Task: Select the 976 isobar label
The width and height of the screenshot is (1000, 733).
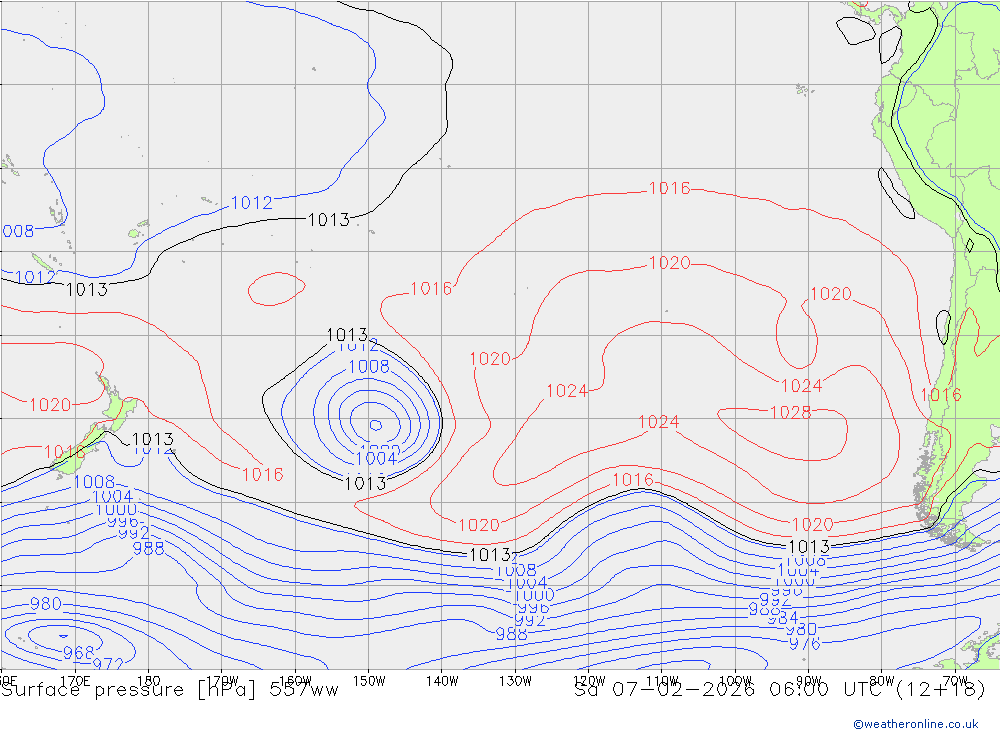Action: [x=805, y=644]
